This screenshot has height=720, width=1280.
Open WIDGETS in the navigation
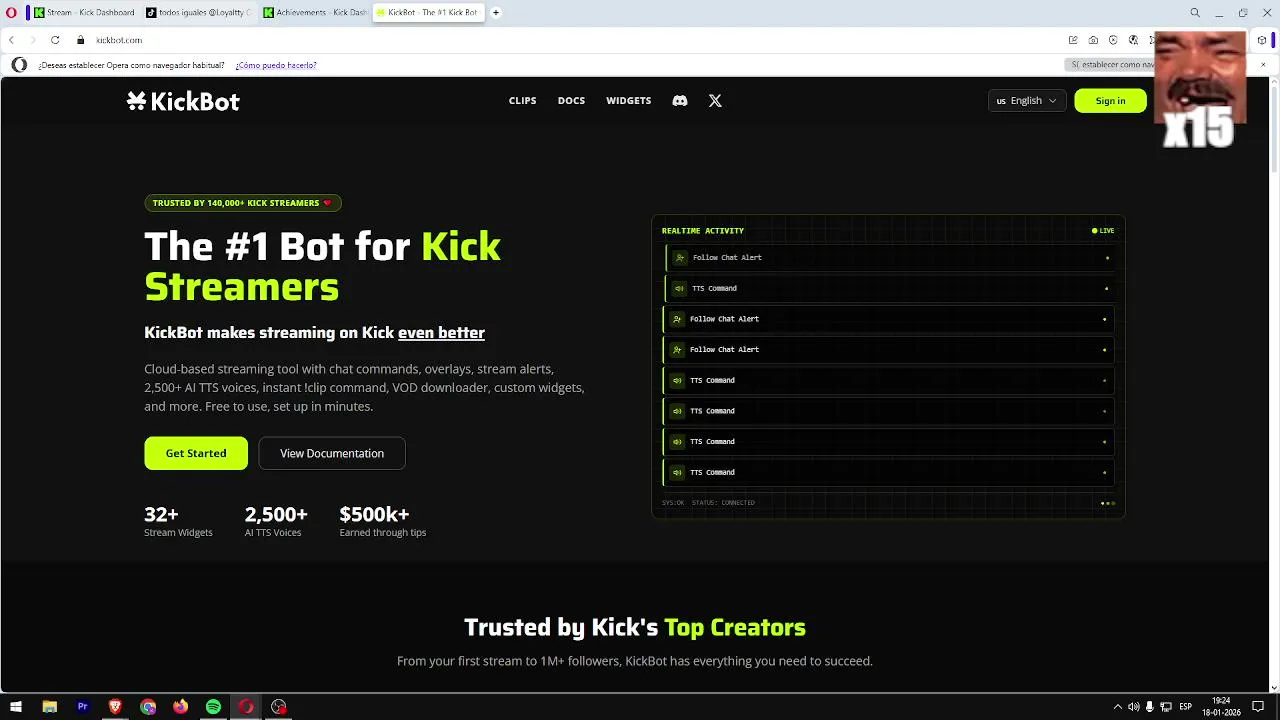click(628, 101)
